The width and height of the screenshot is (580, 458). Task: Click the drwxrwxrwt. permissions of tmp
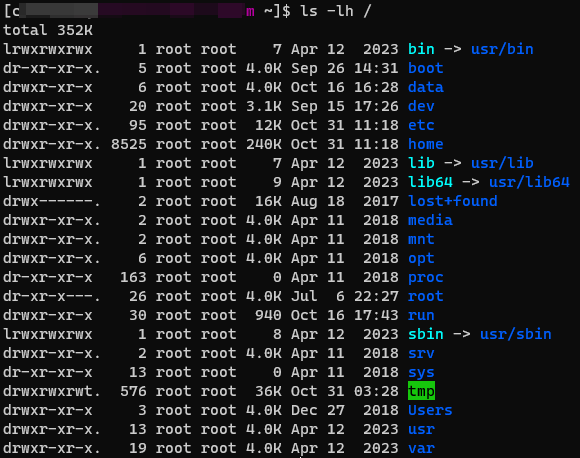click(52, 391)
